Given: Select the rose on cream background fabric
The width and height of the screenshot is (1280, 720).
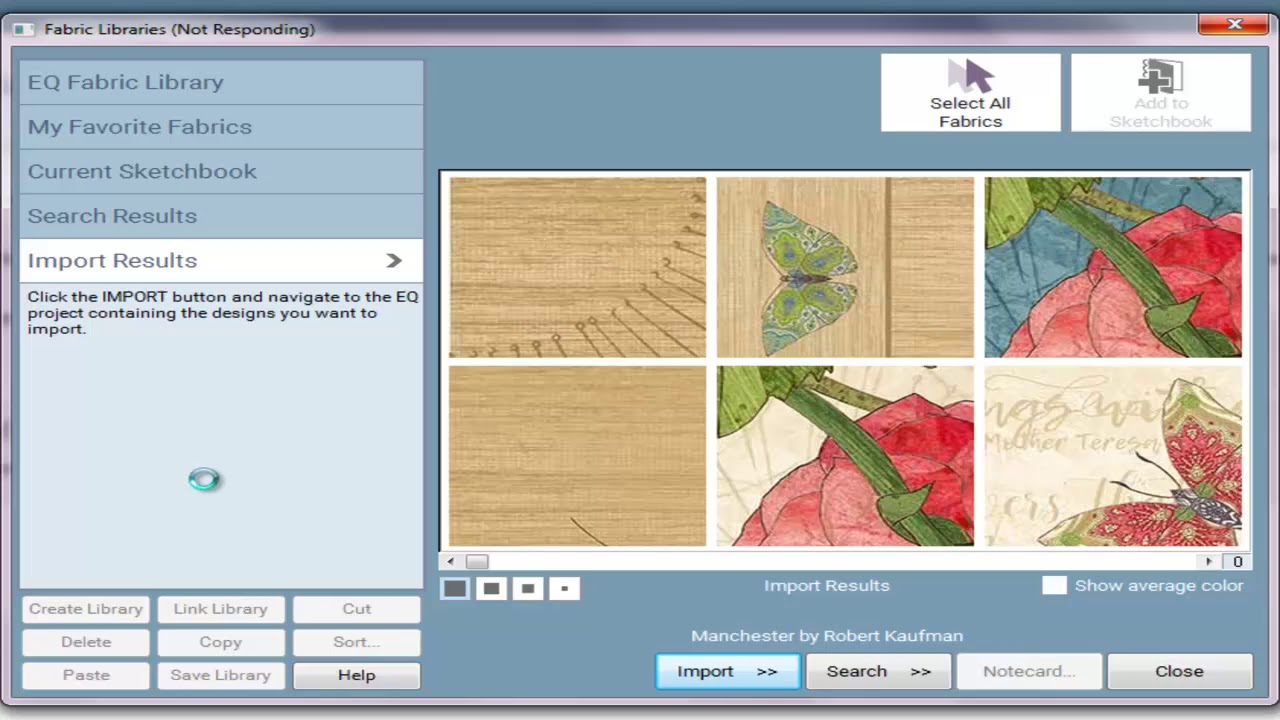Looking at the screenshot, I should click(x=845, y=456).
